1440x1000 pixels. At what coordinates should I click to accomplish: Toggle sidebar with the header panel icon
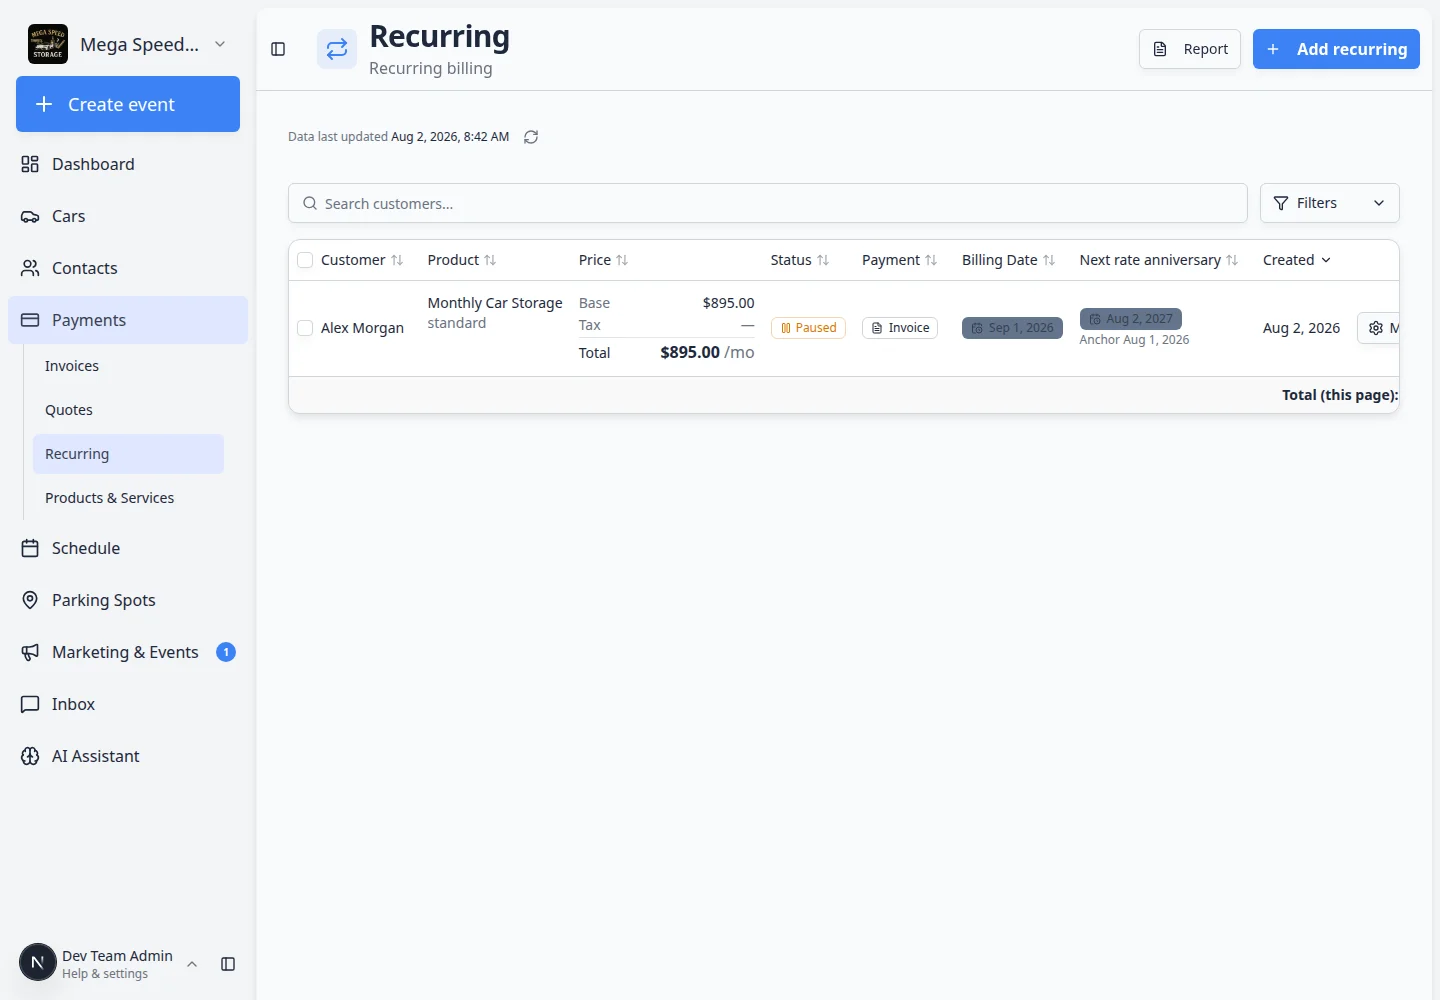point(278,49)
